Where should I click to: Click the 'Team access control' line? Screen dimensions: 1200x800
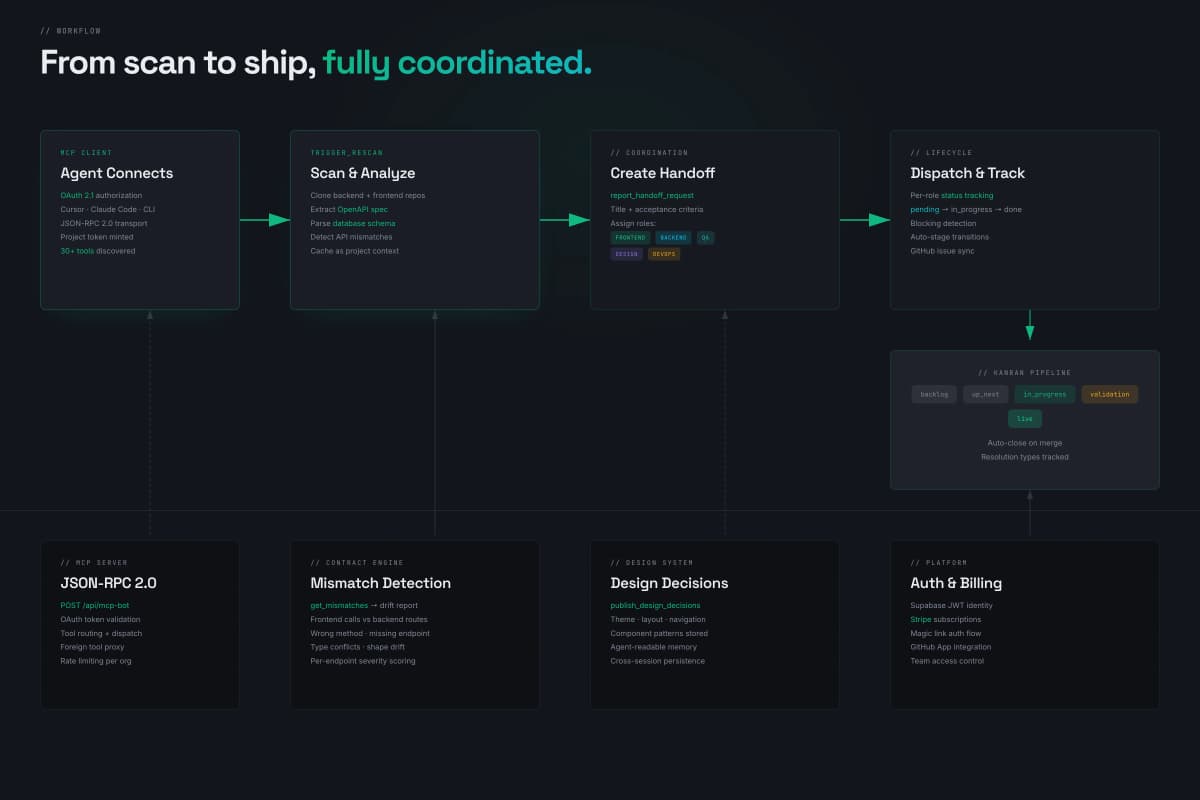click(x=947, y=661)
